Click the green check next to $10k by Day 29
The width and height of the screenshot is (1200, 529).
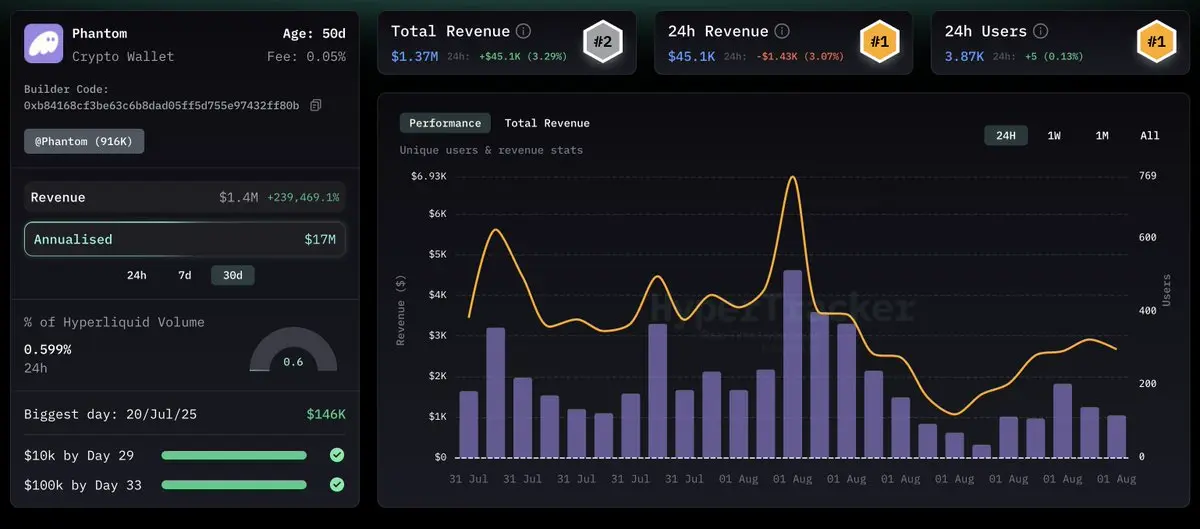click(x=337, y=455)
